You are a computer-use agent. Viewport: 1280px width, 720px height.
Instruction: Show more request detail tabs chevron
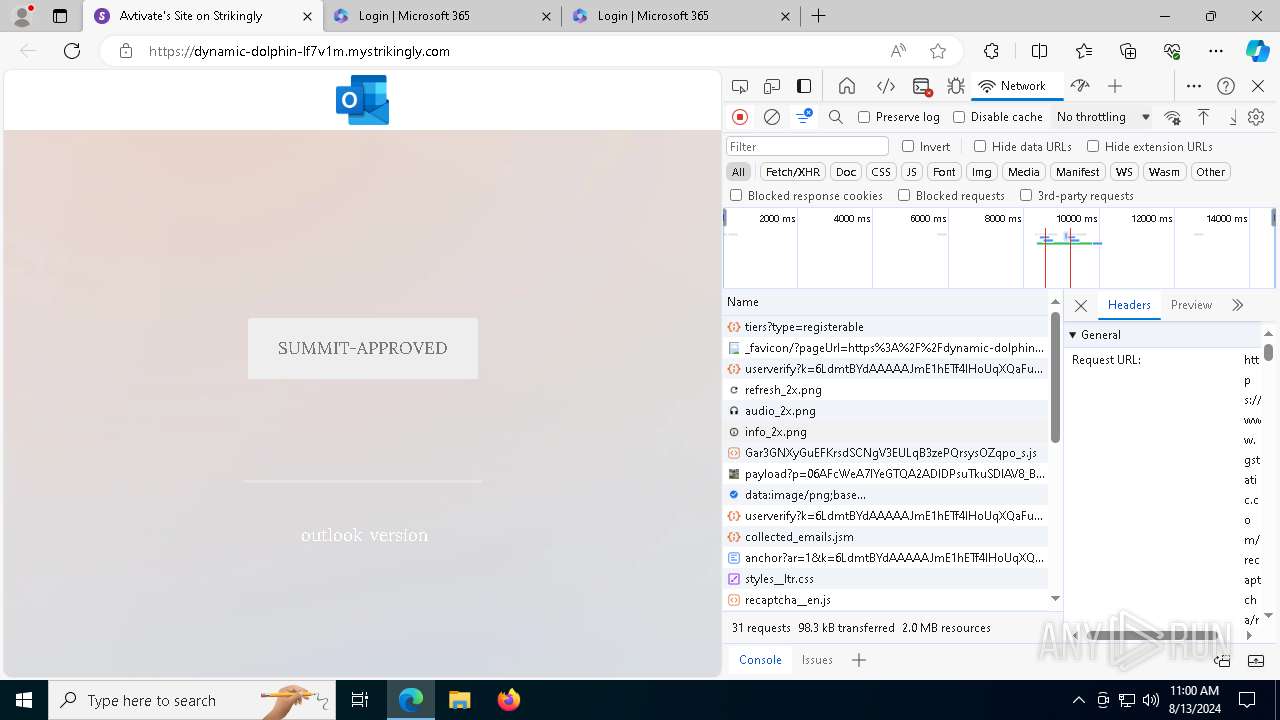[x=1238, y=305]
